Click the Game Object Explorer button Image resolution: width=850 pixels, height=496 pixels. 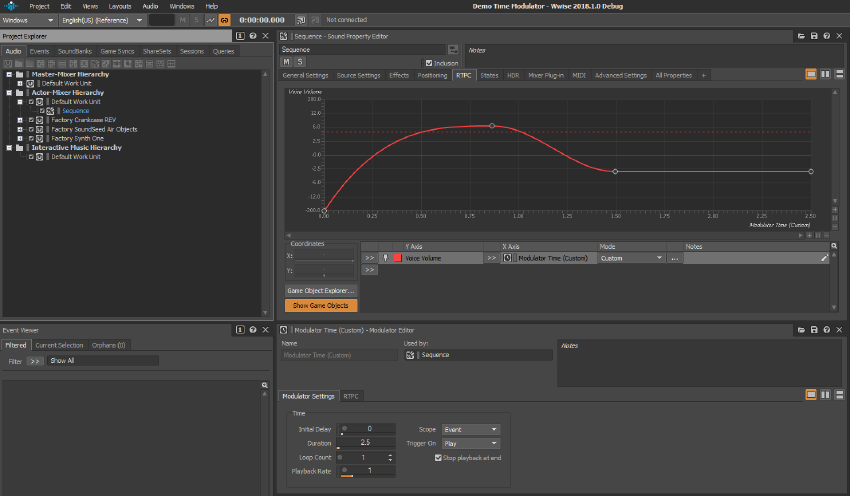(x=321, y=291)
